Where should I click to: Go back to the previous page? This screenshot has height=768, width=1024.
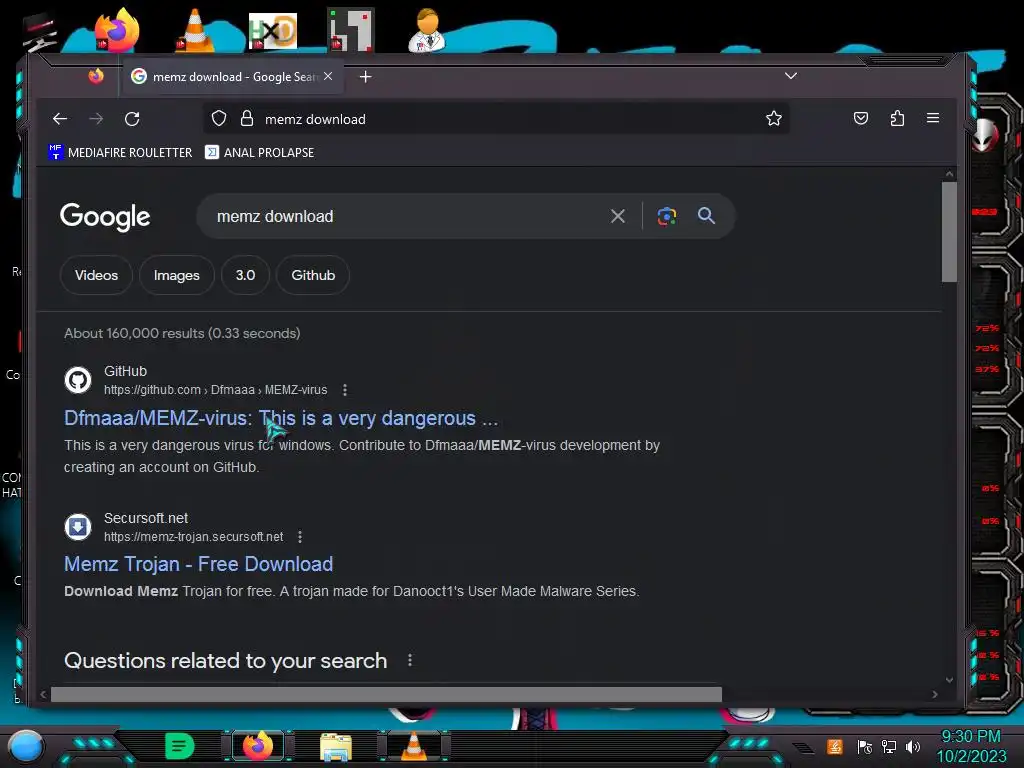(60, 119)
